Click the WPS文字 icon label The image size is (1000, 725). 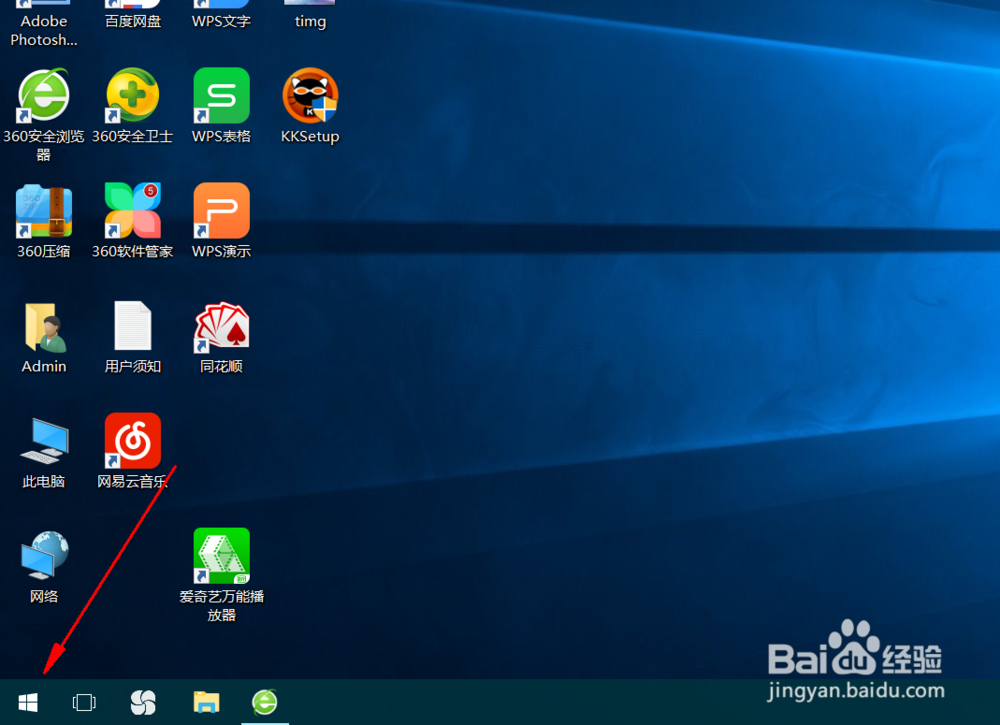(x=221, y=21)
